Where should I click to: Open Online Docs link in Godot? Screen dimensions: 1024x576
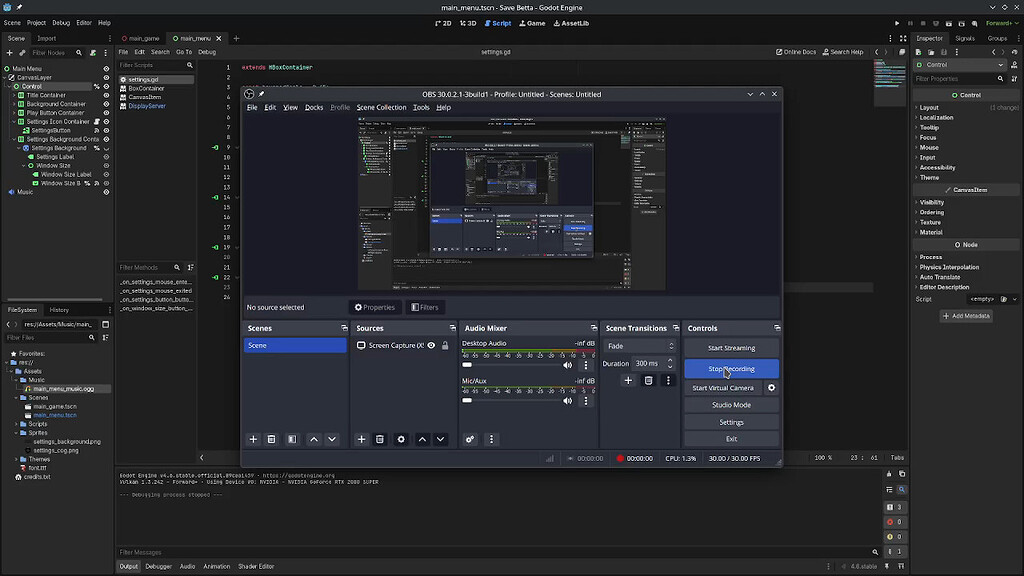pyautogui.click(x=796, y=52)
